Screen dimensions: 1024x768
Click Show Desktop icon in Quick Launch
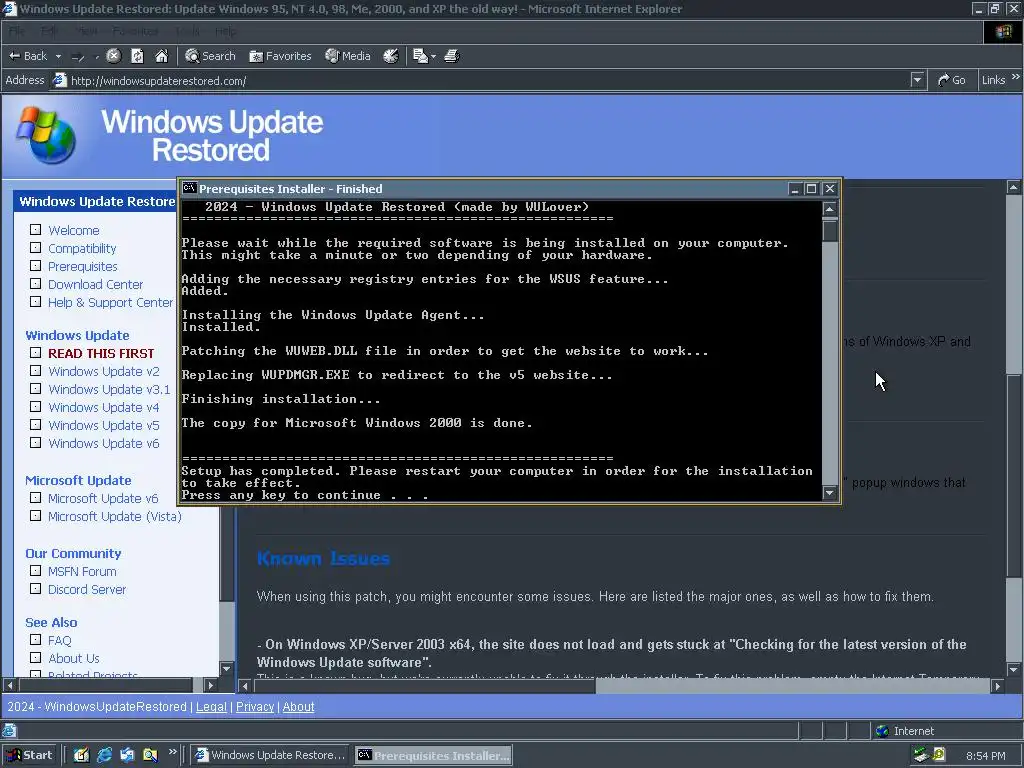(81, 755)
